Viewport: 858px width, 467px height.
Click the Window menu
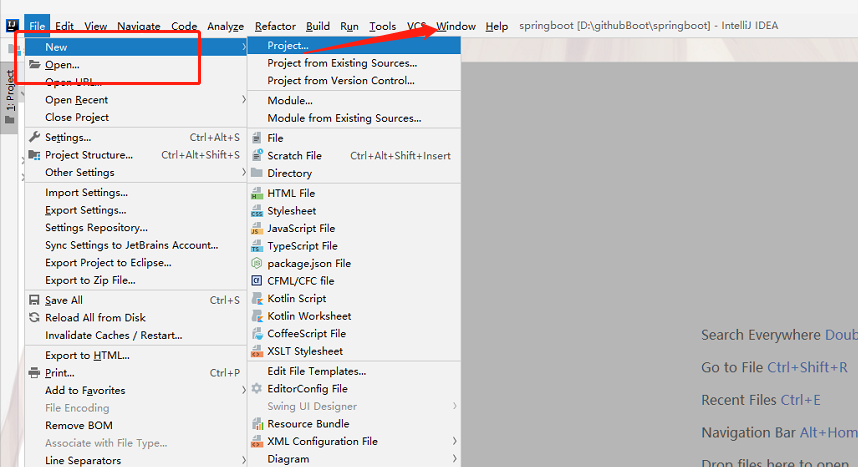point(456,26)
